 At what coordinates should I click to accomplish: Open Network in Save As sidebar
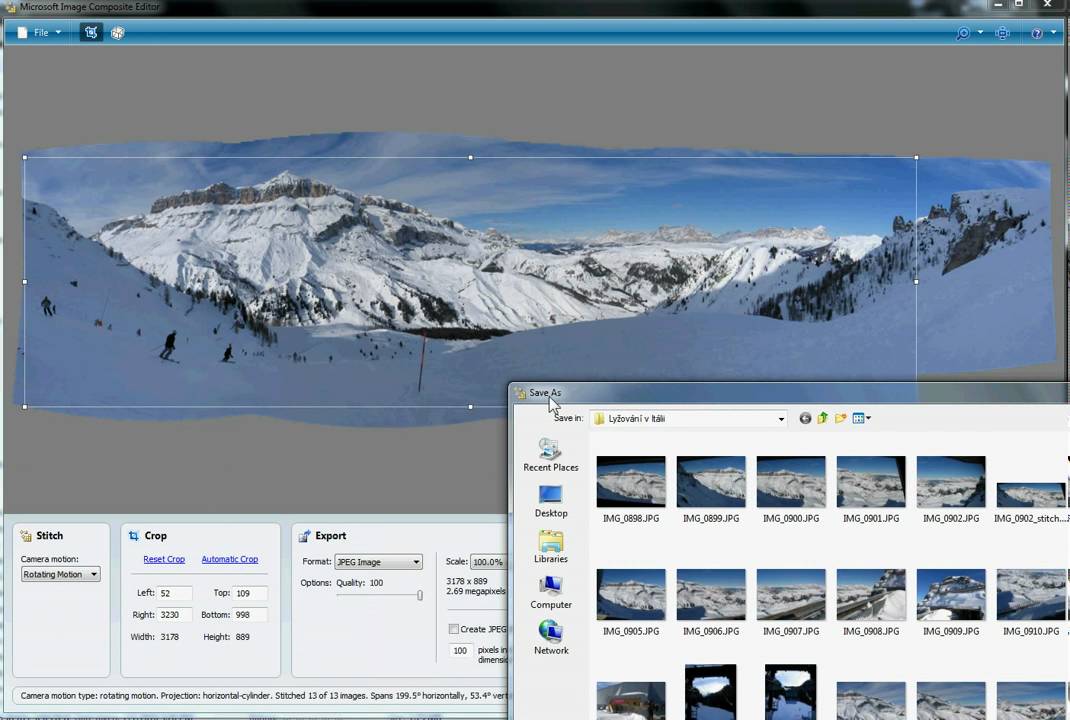551,638
